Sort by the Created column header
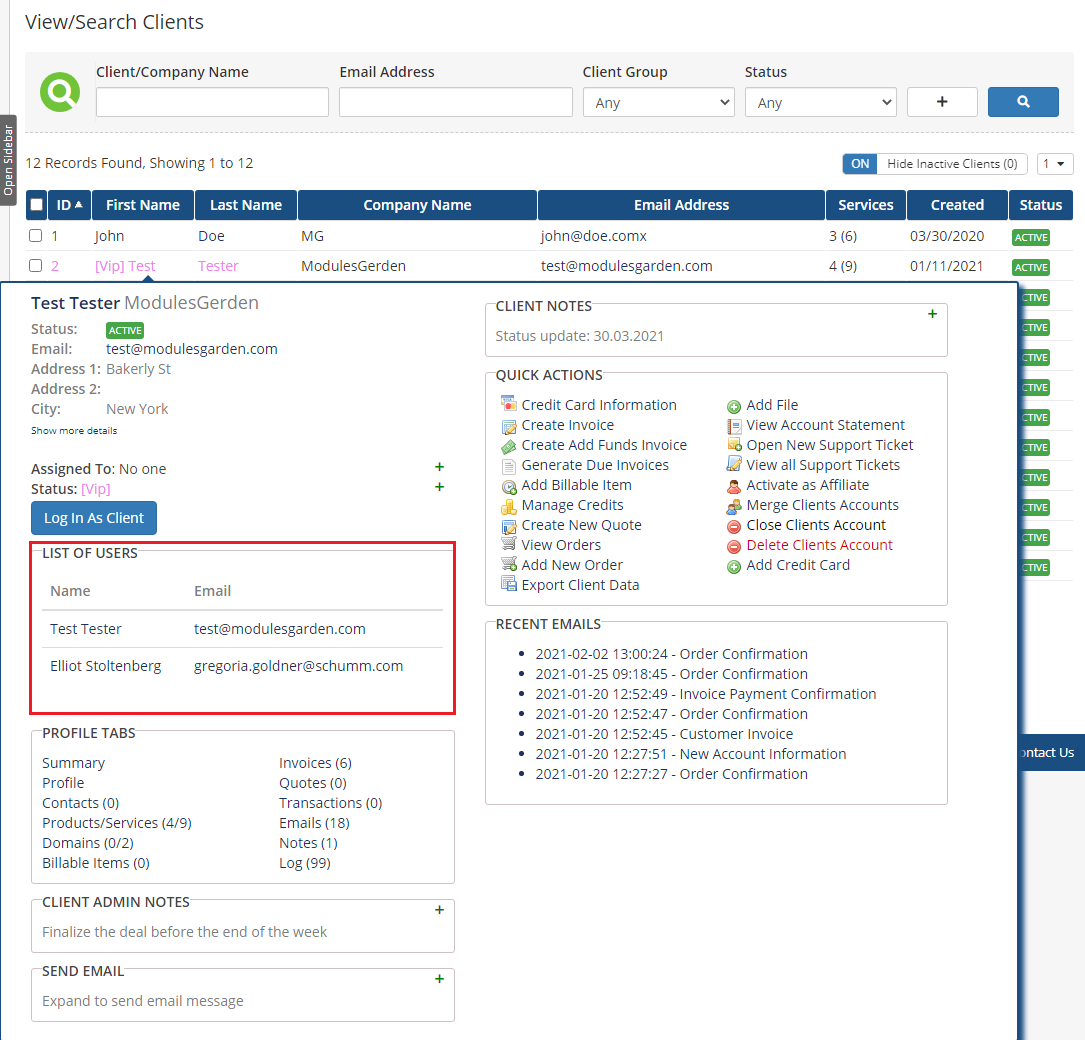This screenshot has width=1085, height=1040. tap(957, 205)
